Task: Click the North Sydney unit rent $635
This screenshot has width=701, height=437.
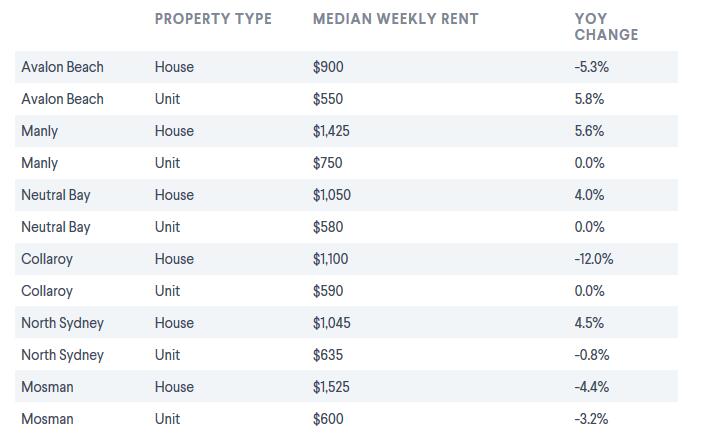Action: click(328, 355)
